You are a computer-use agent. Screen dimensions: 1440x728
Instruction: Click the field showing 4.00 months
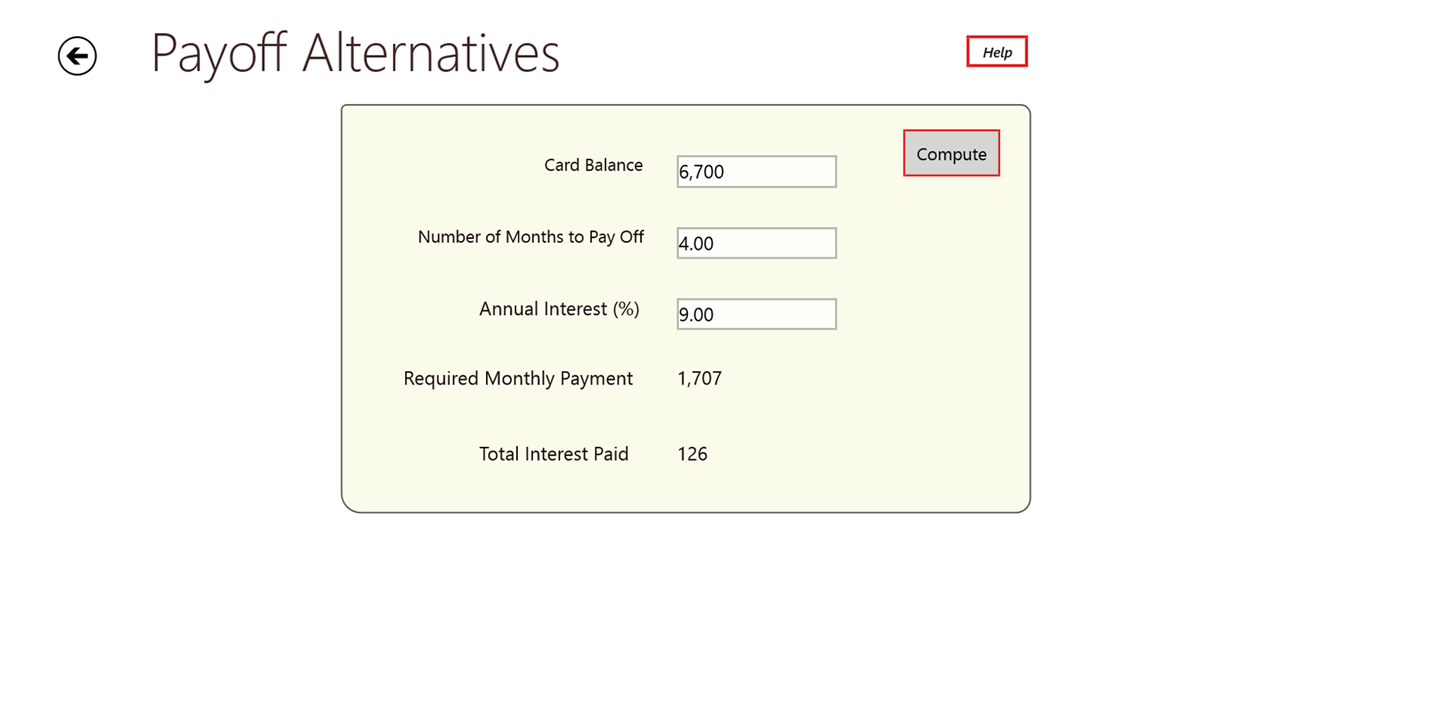click(x=756, y=243)
